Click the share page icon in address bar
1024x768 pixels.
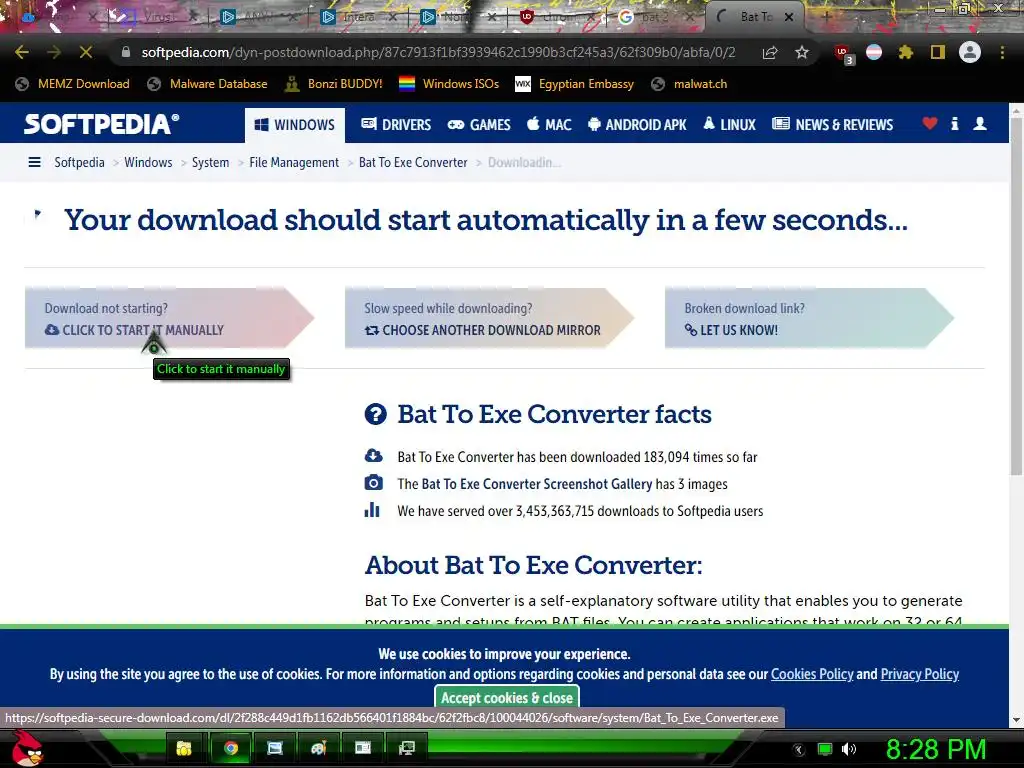(770, 52)
